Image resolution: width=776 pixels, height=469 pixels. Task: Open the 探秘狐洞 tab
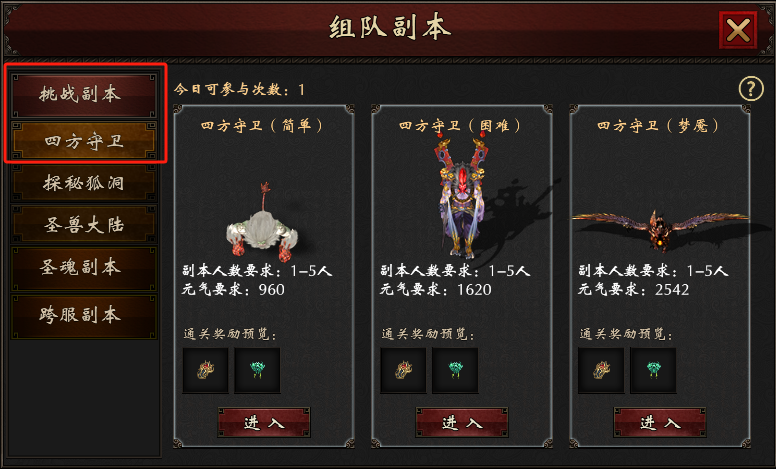click(x=84, y=183)
